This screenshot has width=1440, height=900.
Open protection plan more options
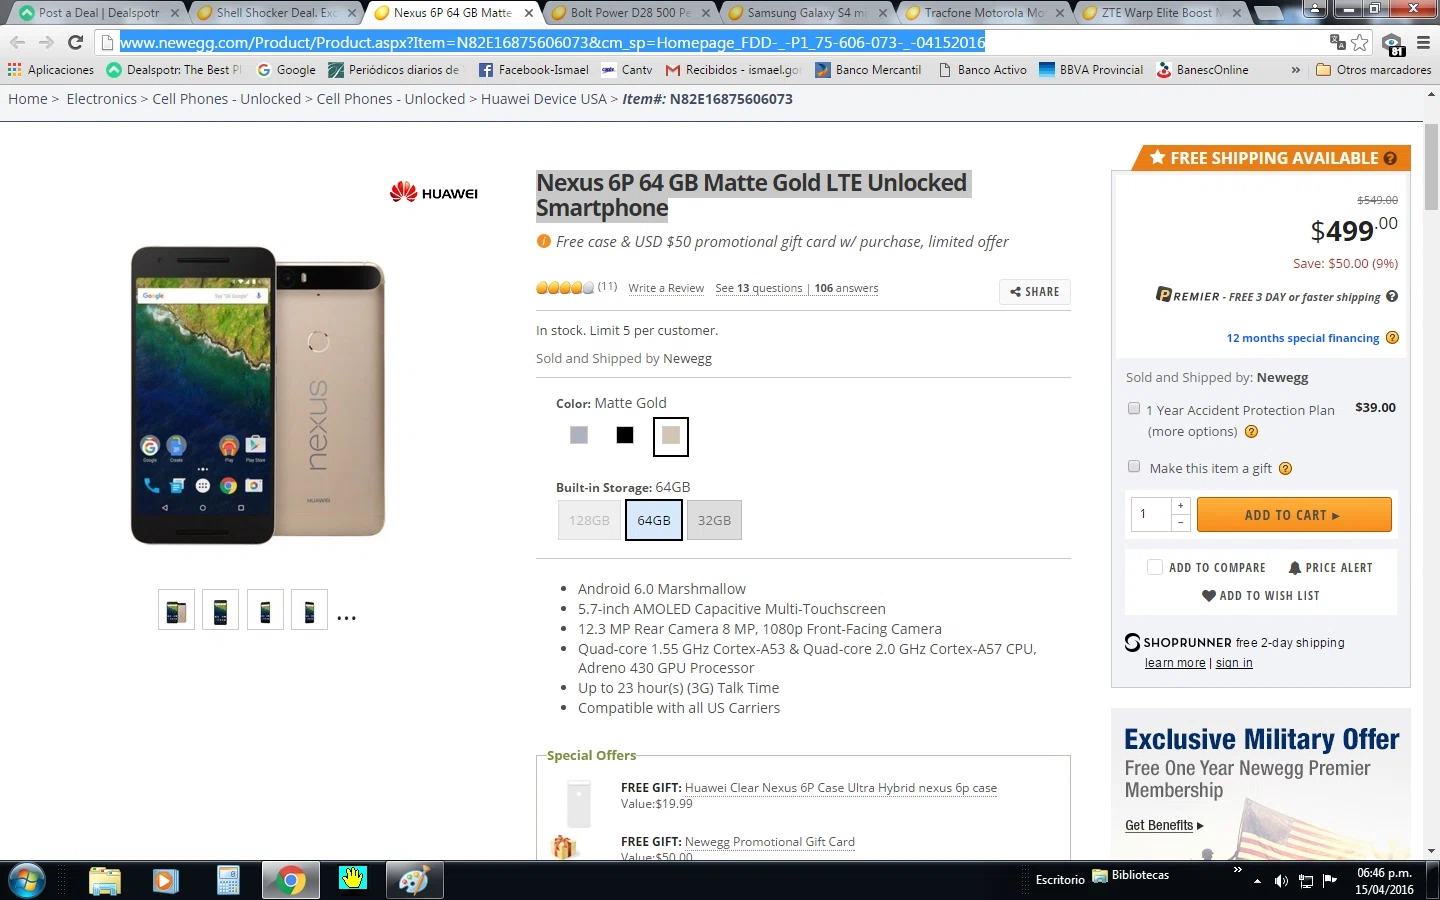tap(1193, 432)
